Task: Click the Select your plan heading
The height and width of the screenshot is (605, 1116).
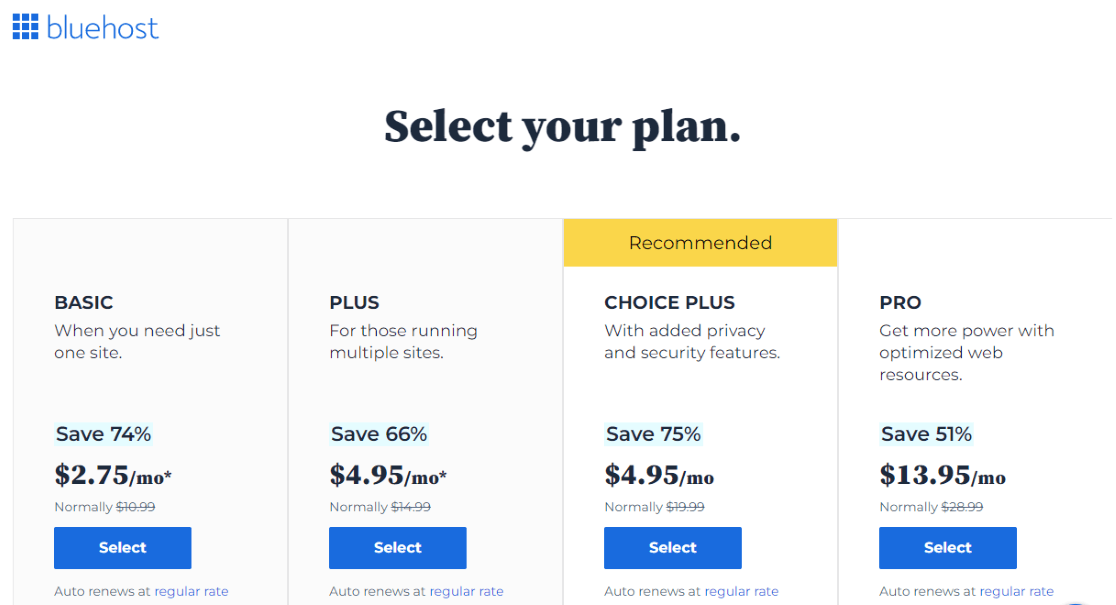Action: pos(562,126)
